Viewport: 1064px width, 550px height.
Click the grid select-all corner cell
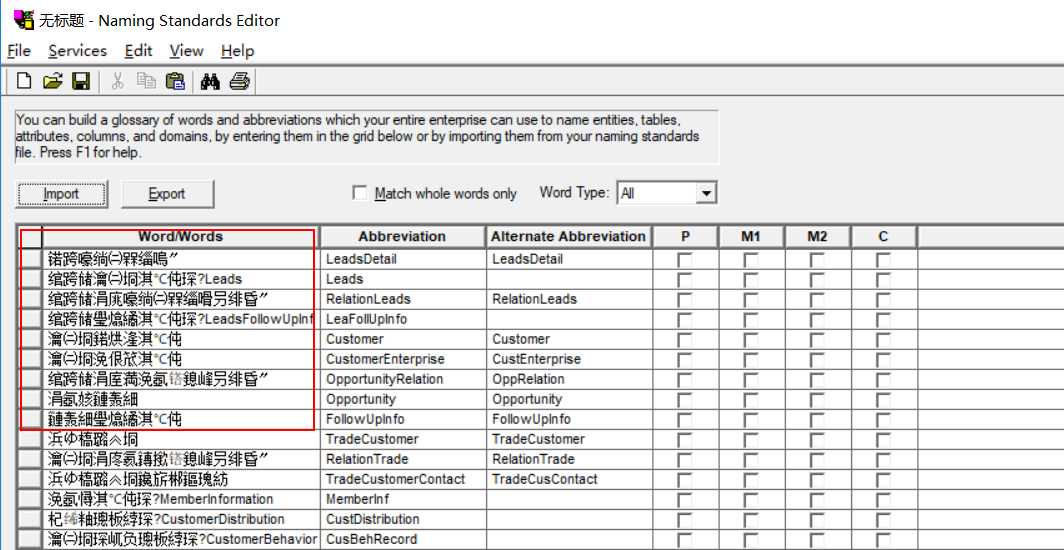click(30, 237)
